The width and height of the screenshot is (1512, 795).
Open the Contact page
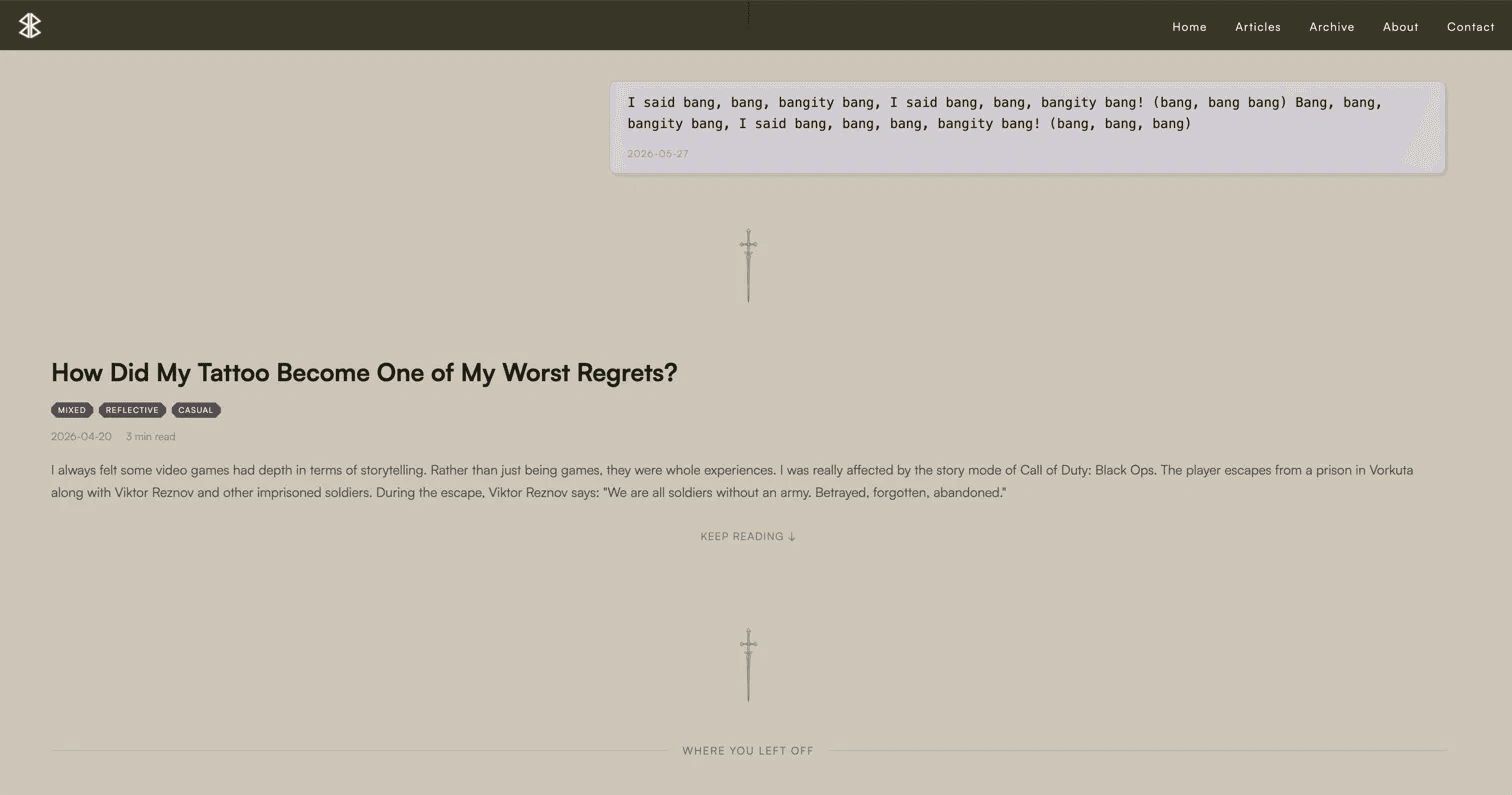coord(1470,27)
